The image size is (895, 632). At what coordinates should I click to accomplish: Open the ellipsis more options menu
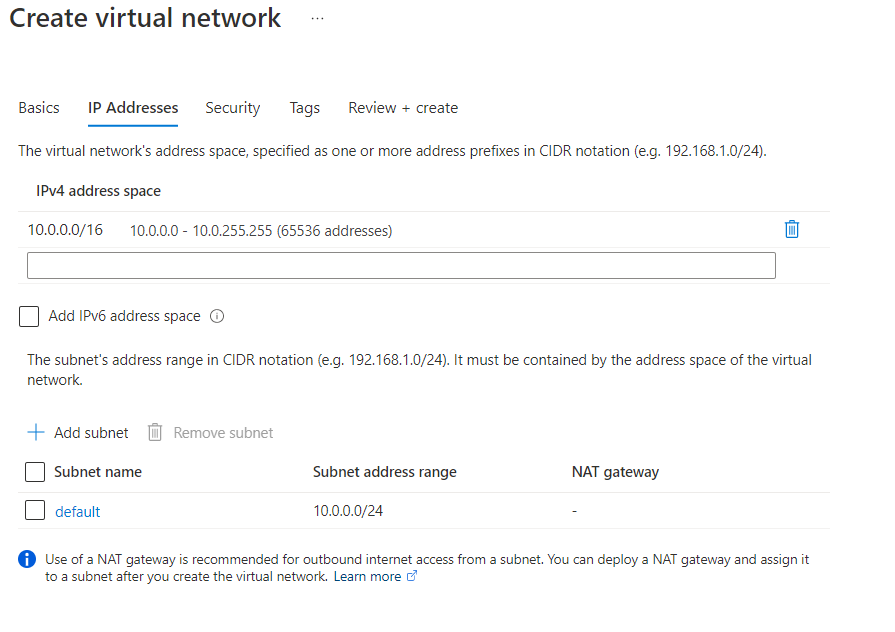pyautogui.click(x=317, y=19)
